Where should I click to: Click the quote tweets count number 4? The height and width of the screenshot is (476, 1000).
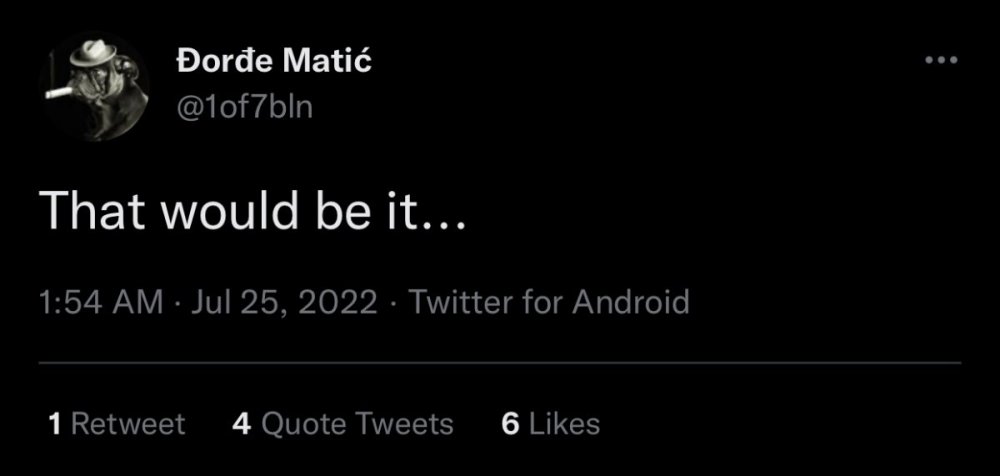tap(241, 424)
